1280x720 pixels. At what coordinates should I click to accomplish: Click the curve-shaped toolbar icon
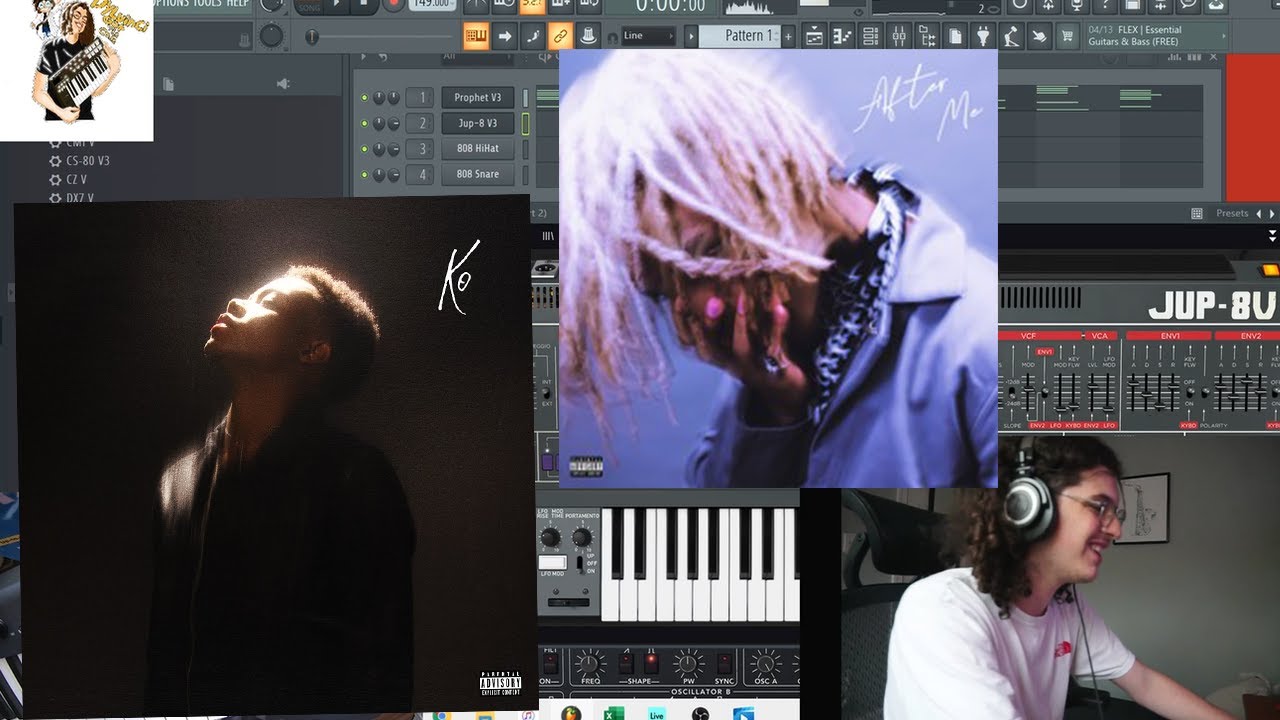point(532,36)
